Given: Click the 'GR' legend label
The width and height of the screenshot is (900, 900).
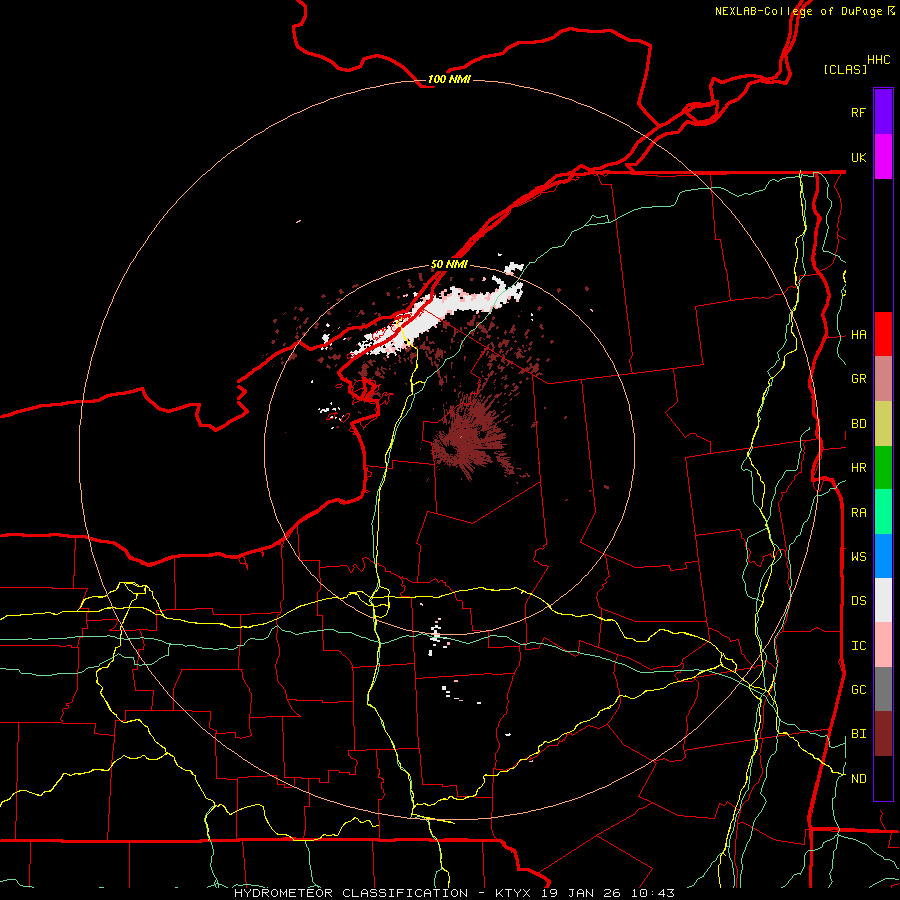Looking at the screenshot, I should click(858, 379).
